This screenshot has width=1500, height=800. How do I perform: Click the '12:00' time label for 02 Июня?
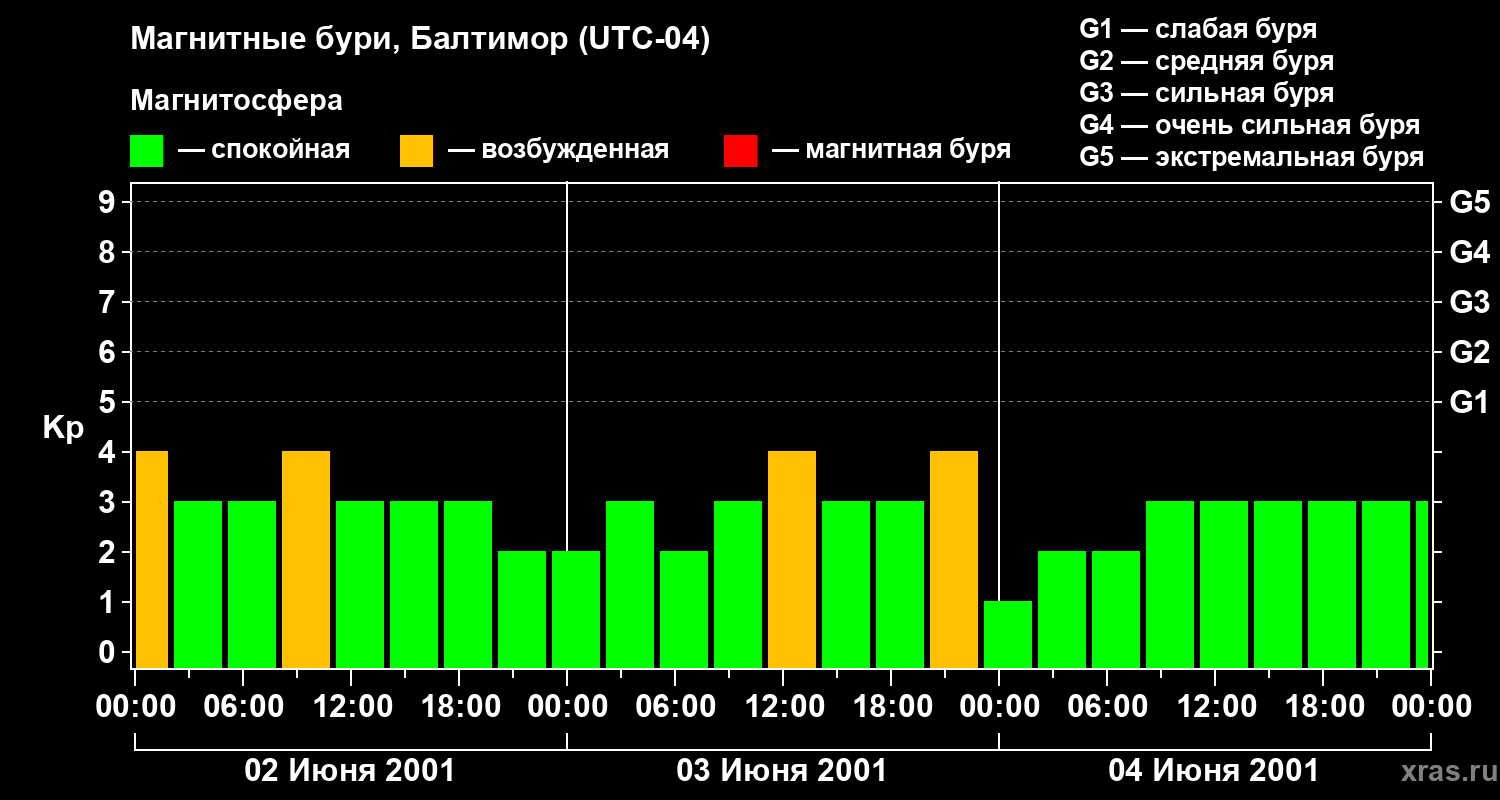[x=351, y=707]
